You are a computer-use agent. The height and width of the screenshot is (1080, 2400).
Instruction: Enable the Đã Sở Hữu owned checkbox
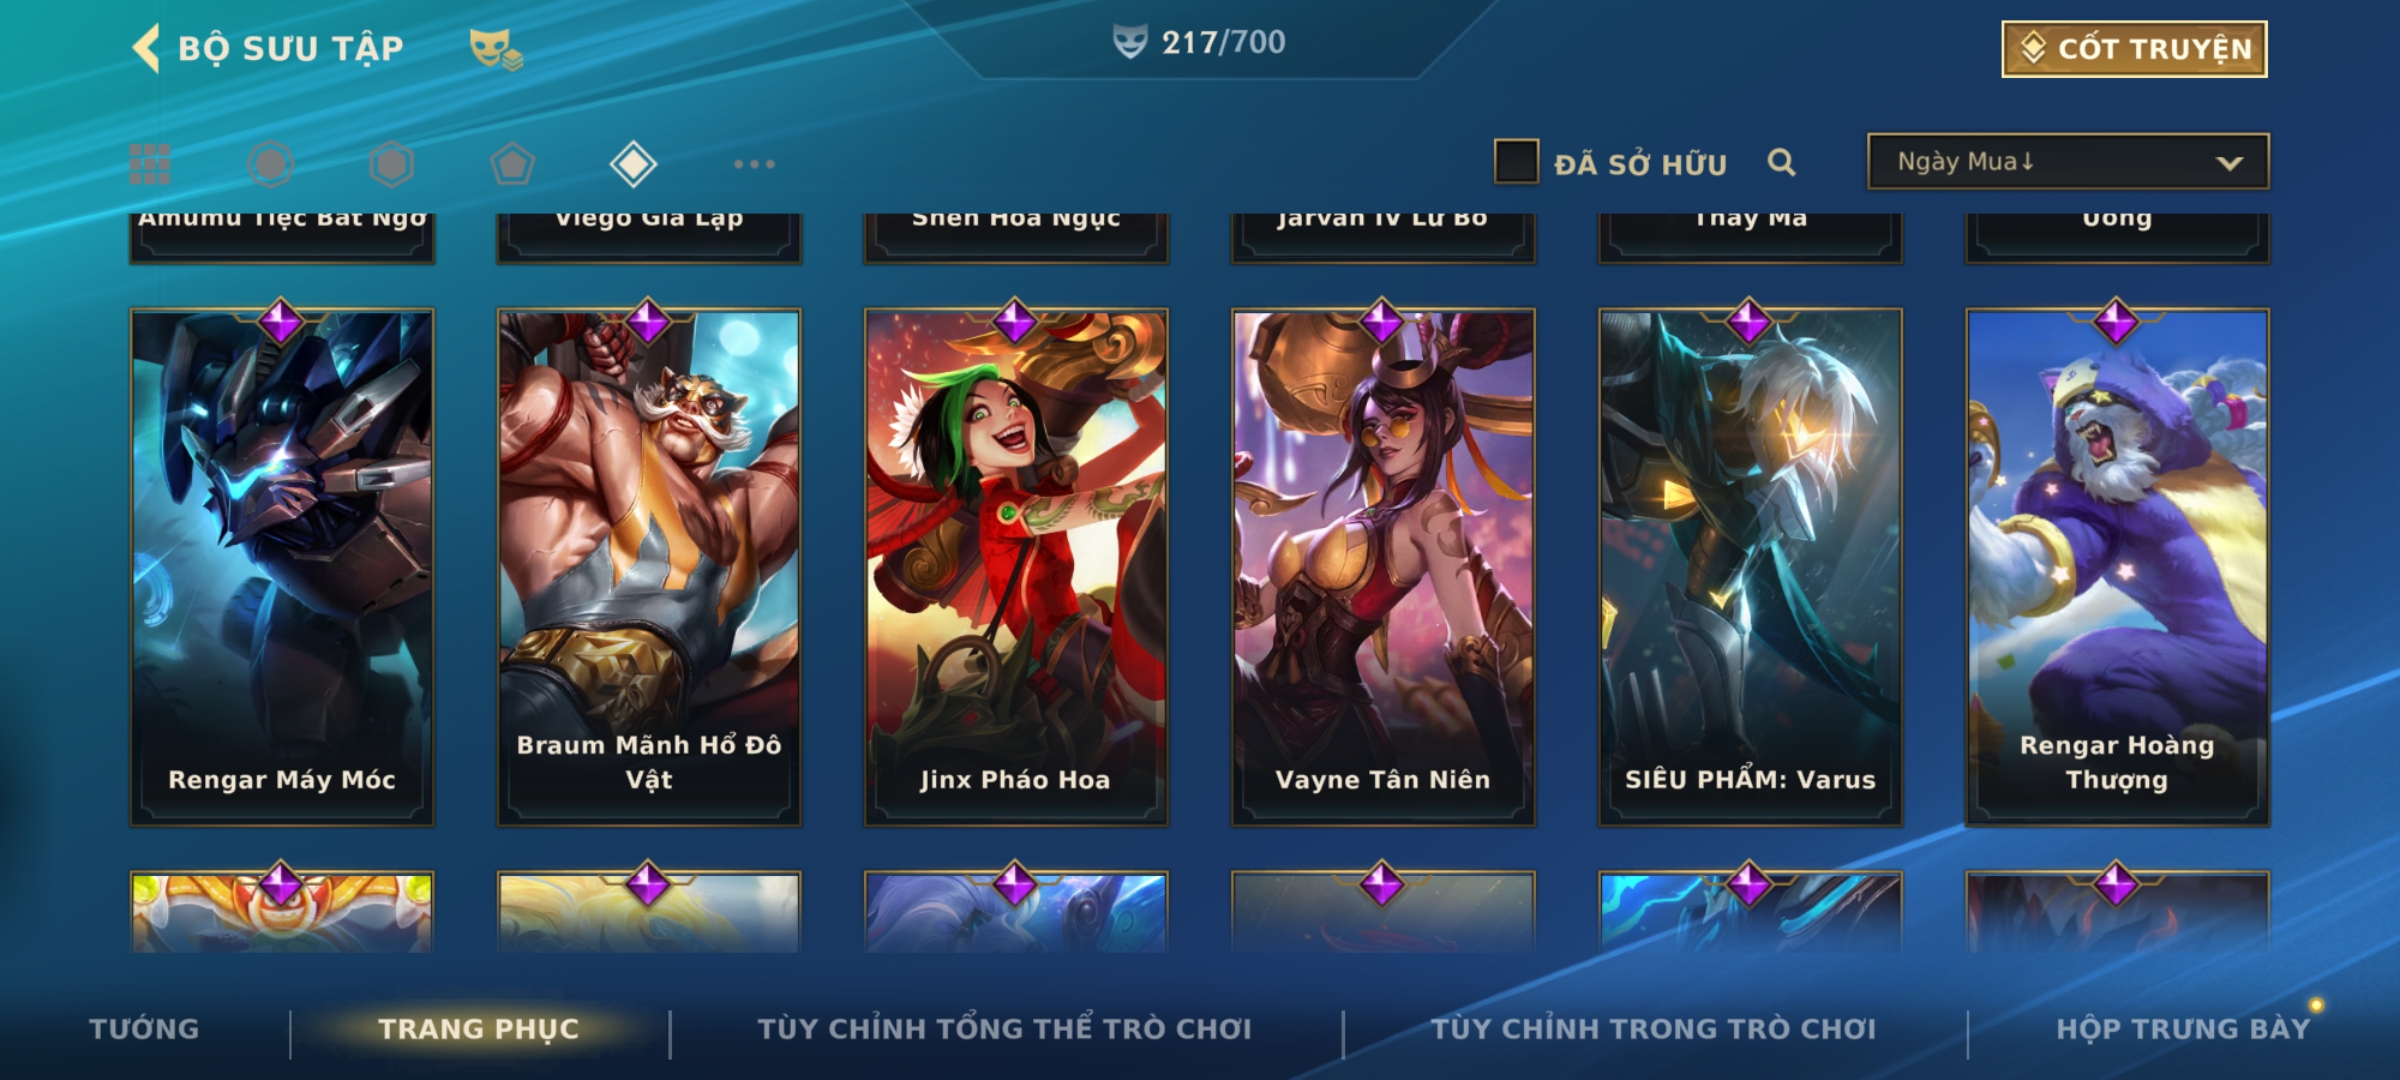(1516, 162)
